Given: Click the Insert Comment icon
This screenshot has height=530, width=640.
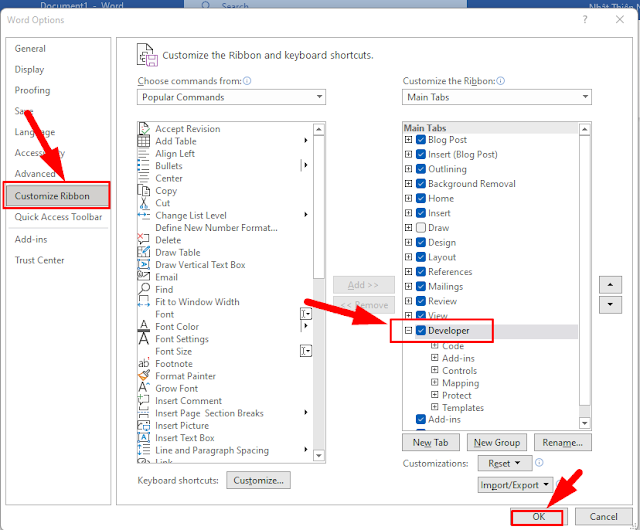Looking at the screenshot, I should coord(144,401).
